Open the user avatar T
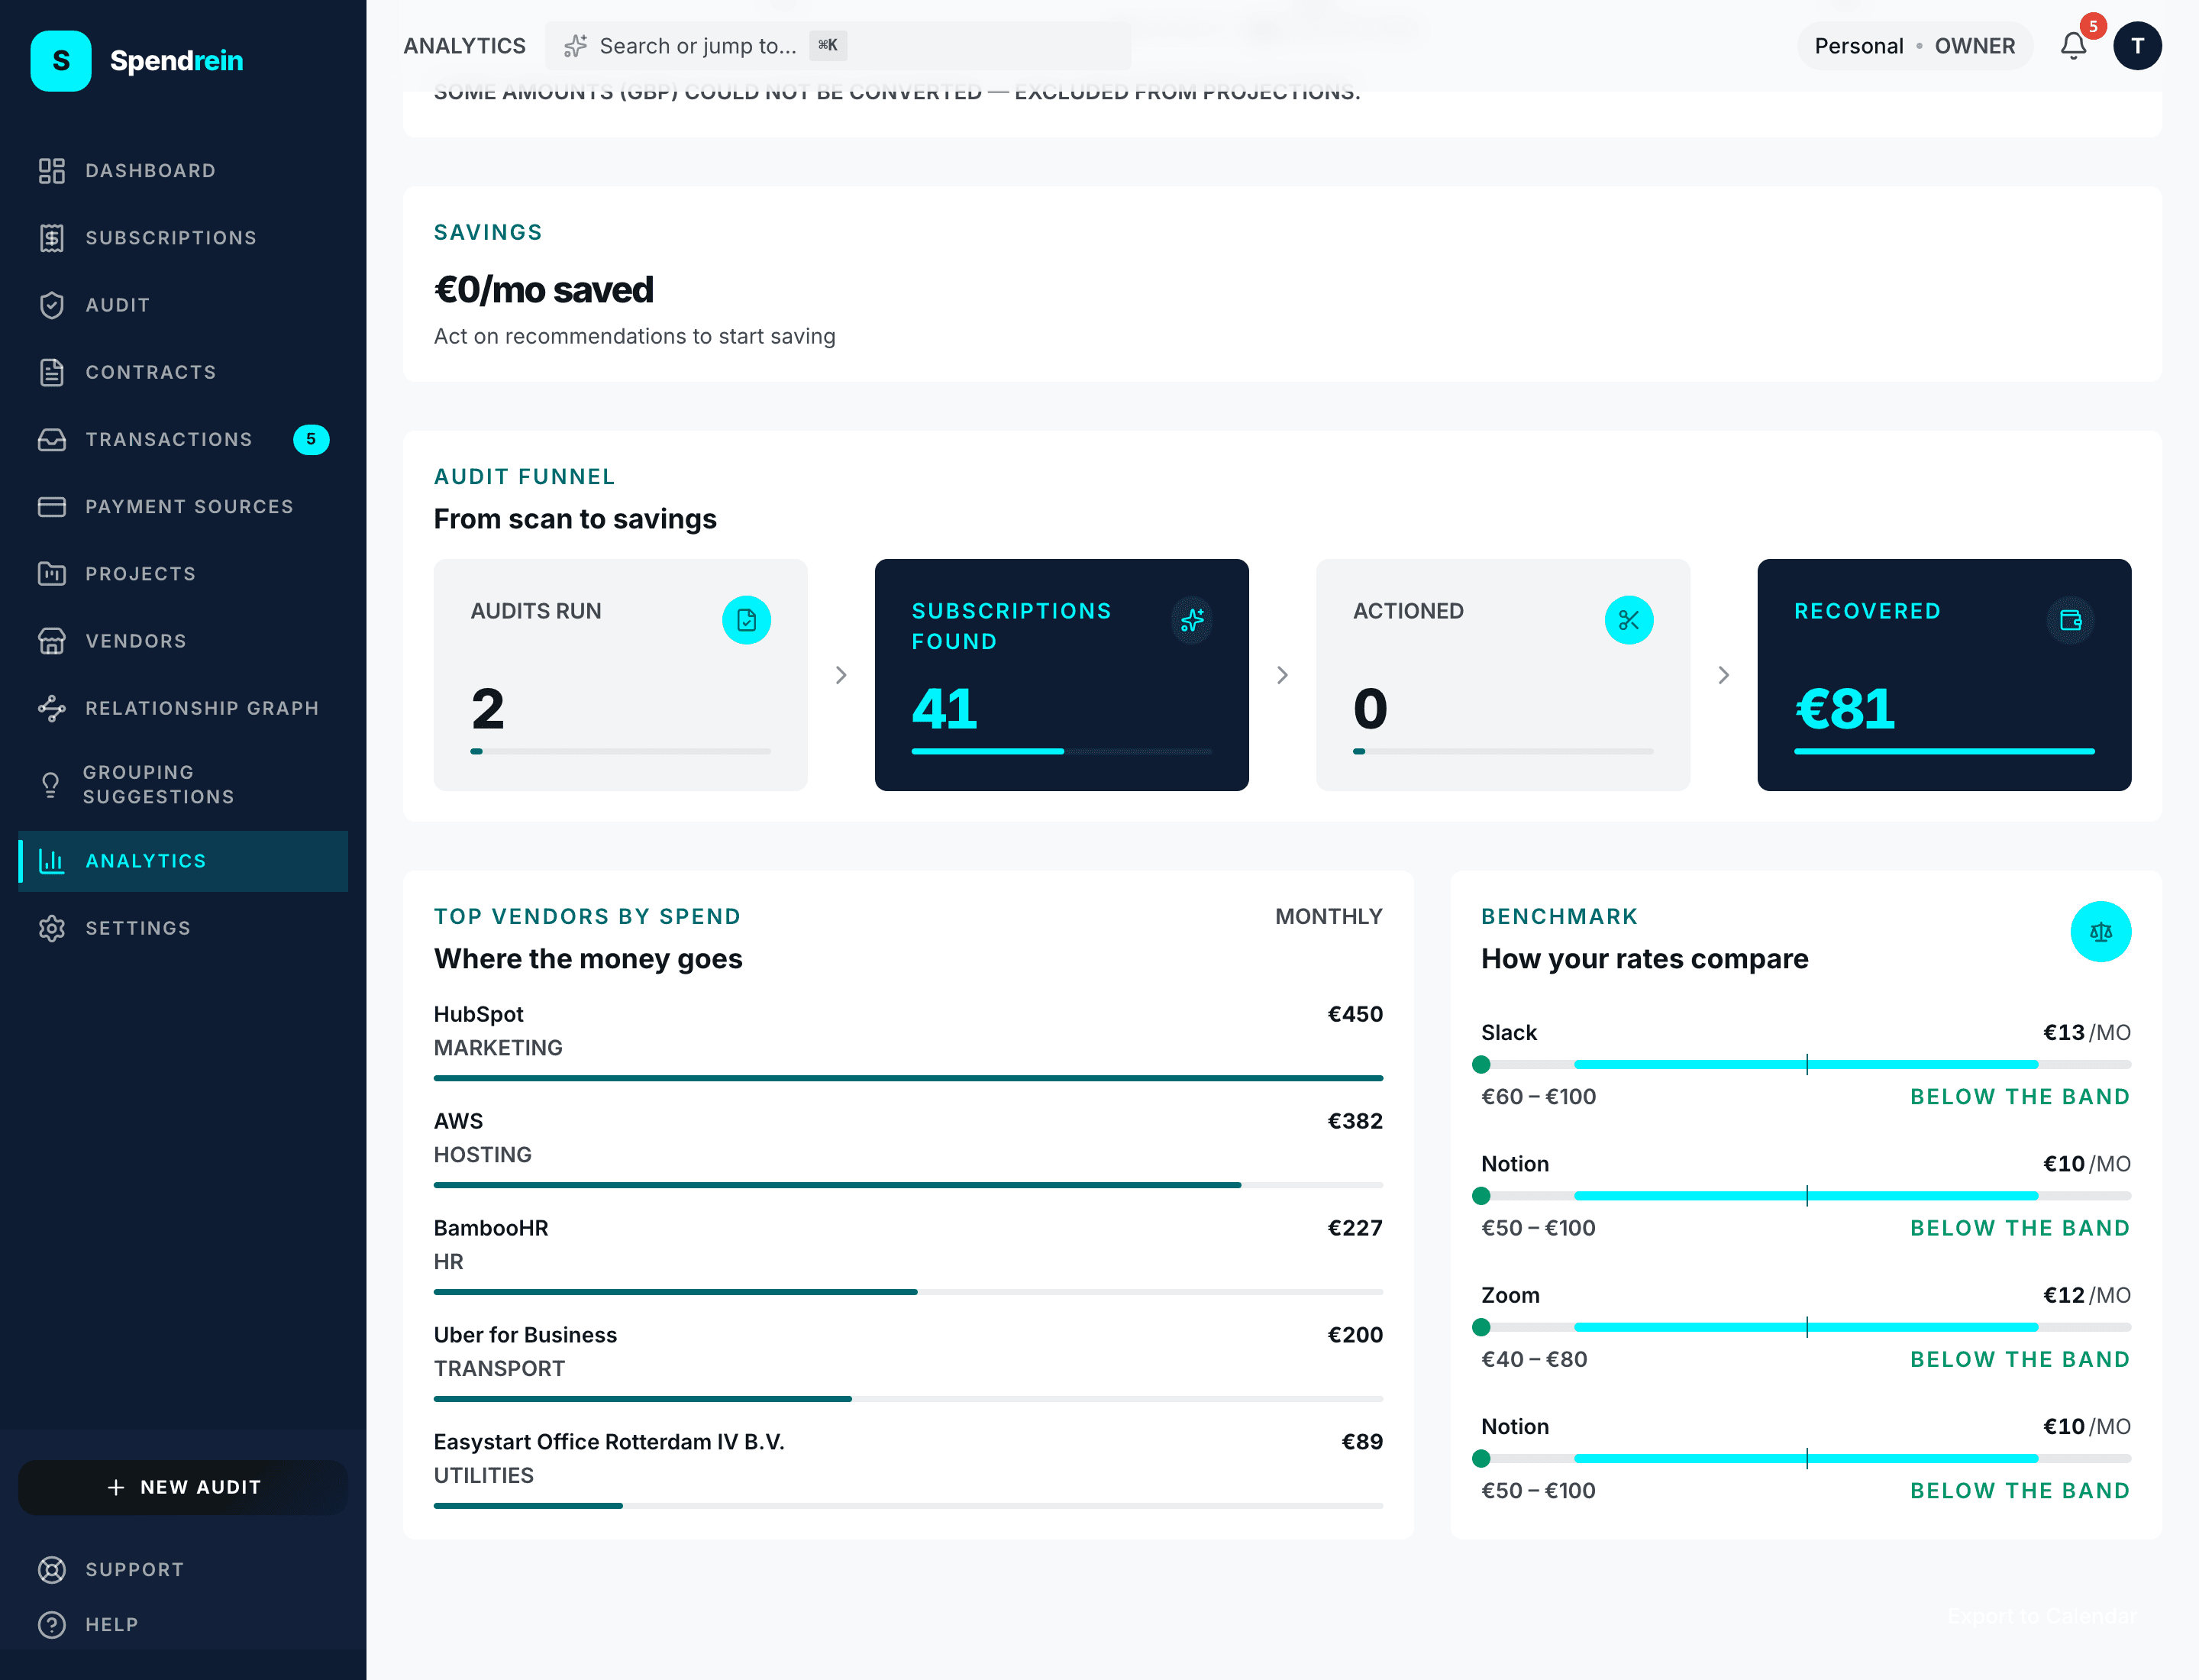The image size is (2199, 1680). coord(2138,46)
